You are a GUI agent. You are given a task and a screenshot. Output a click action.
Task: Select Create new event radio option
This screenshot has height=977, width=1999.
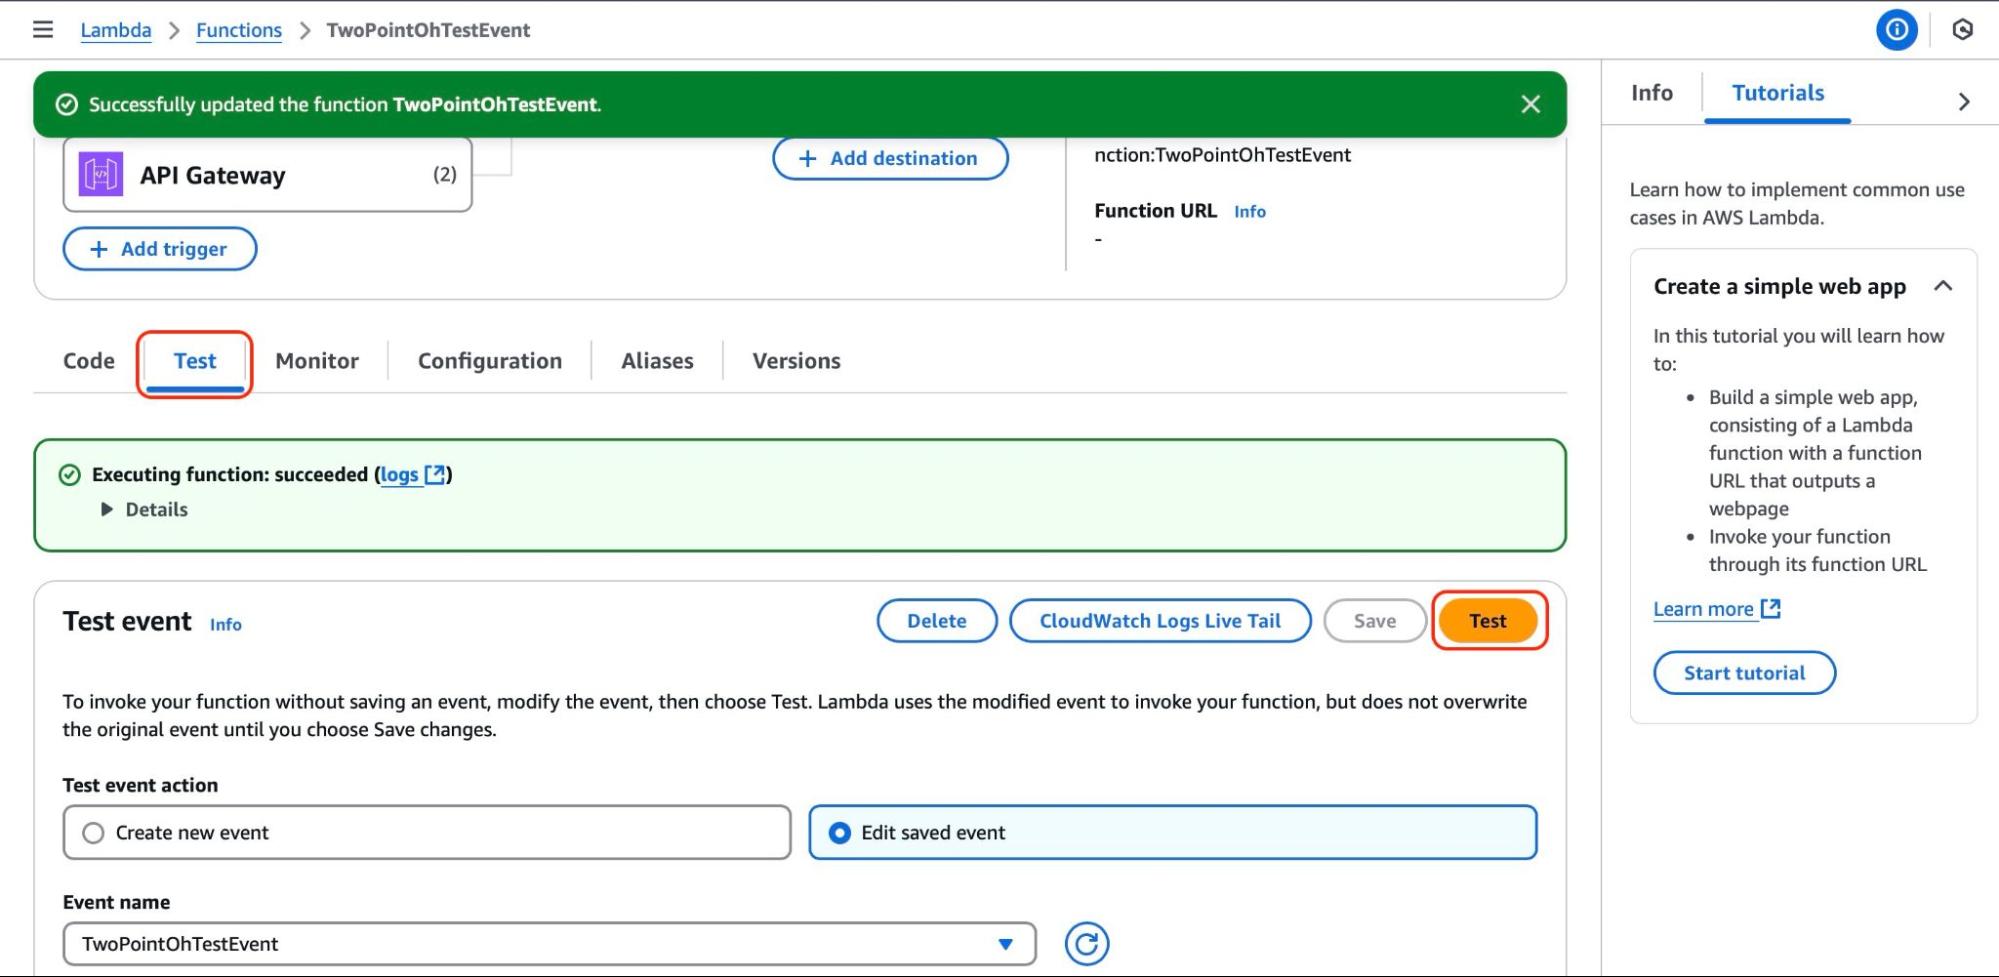click(x=427, y=833)
